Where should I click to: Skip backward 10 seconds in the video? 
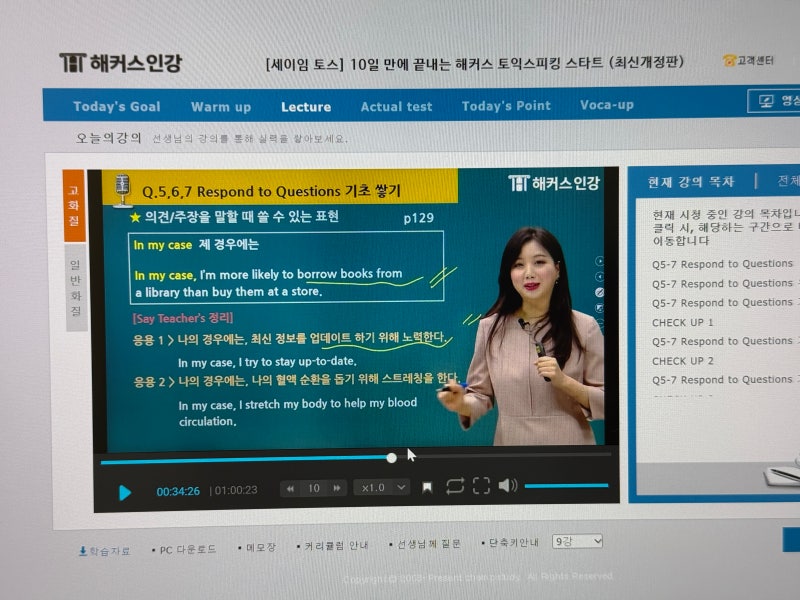[289, 489]
